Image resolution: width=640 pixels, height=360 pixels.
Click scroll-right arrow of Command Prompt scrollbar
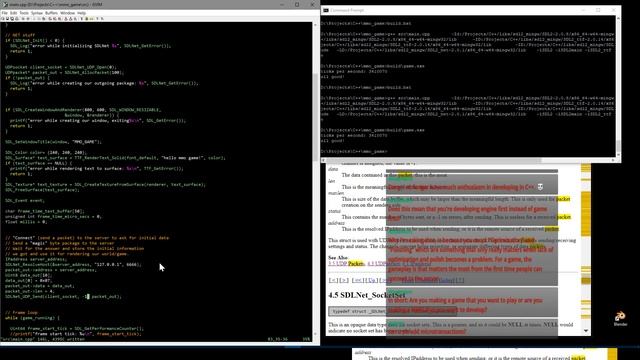point(613,160)
